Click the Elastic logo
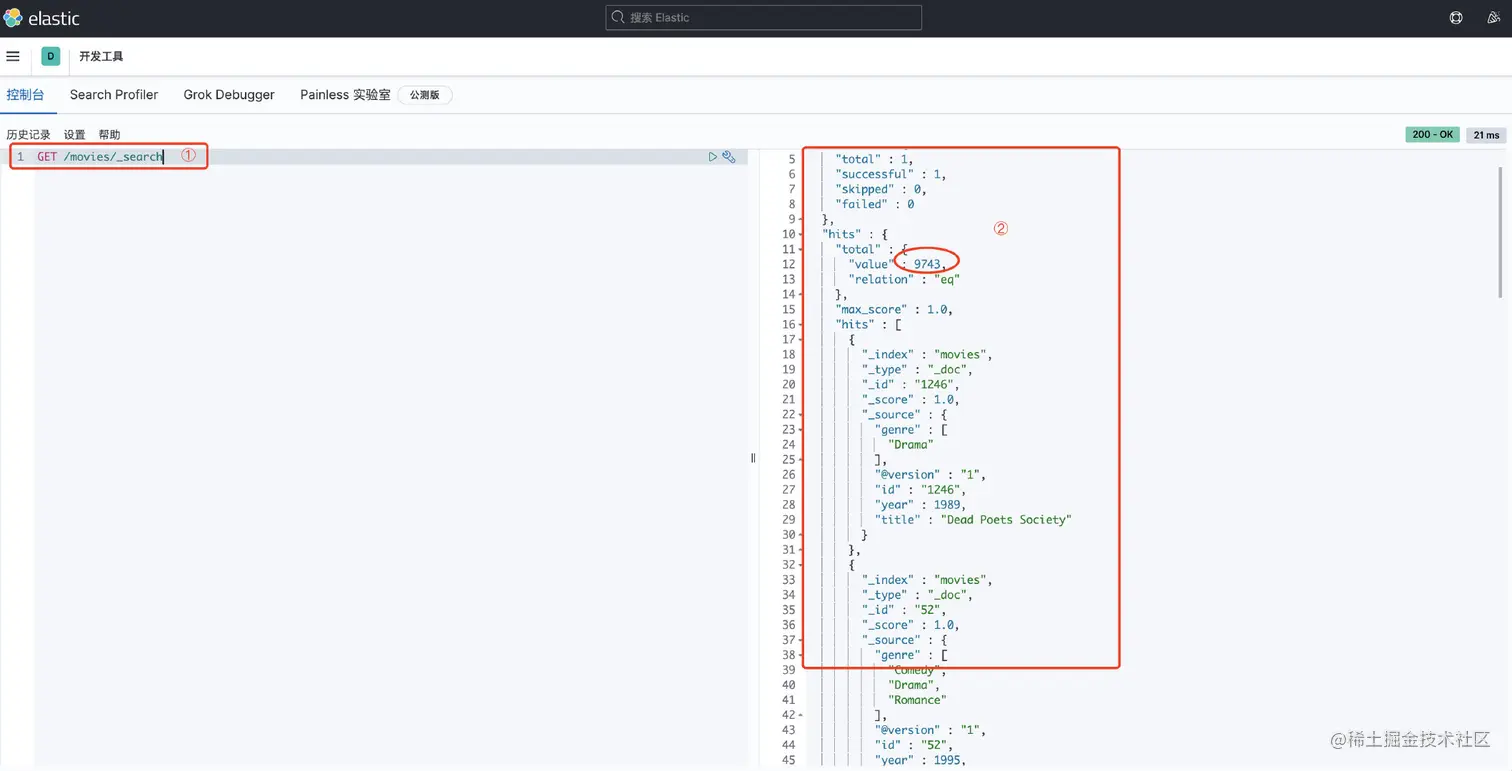1512x771 pixels. pyautogui.click(x=42, y=18)
